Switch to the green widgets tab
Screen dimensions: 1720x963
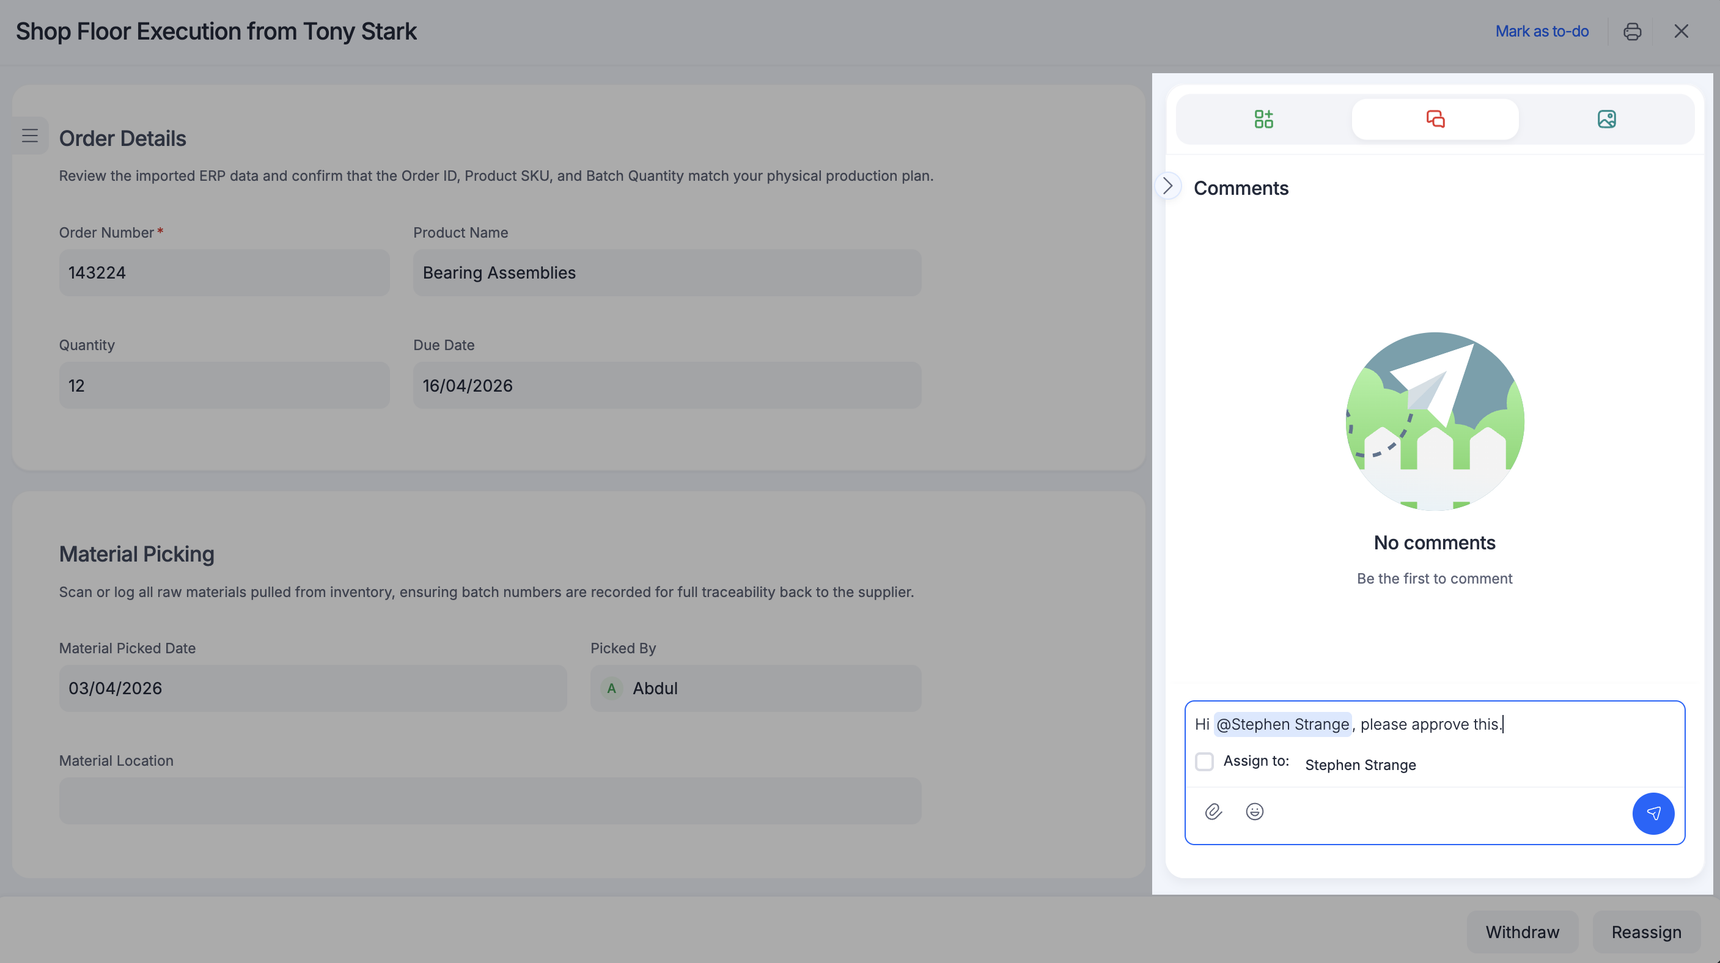1263,119
